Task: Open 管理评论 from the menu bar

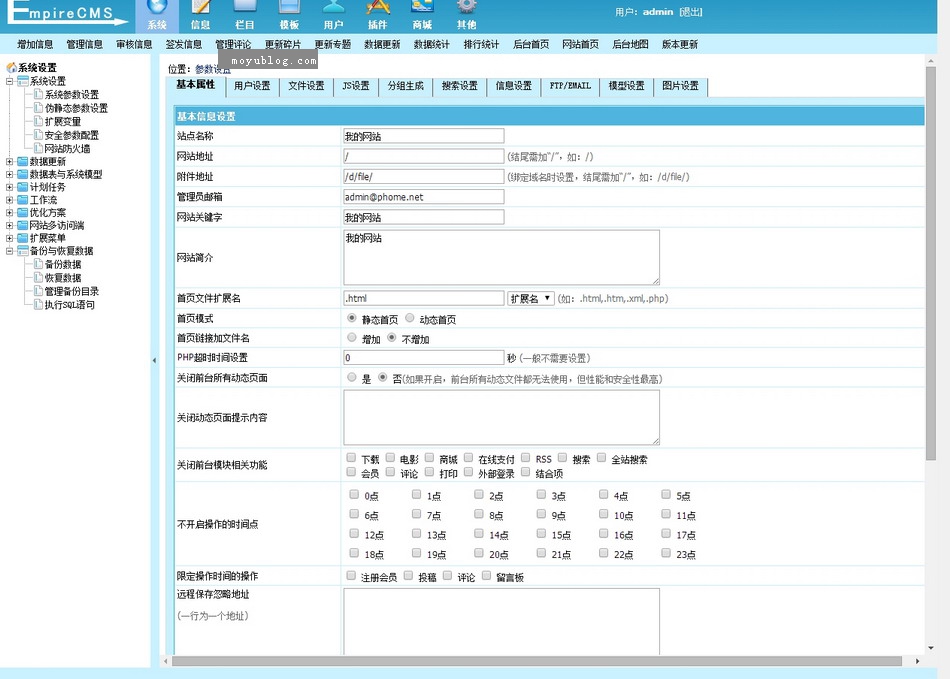Action: (x=233, y=44)
